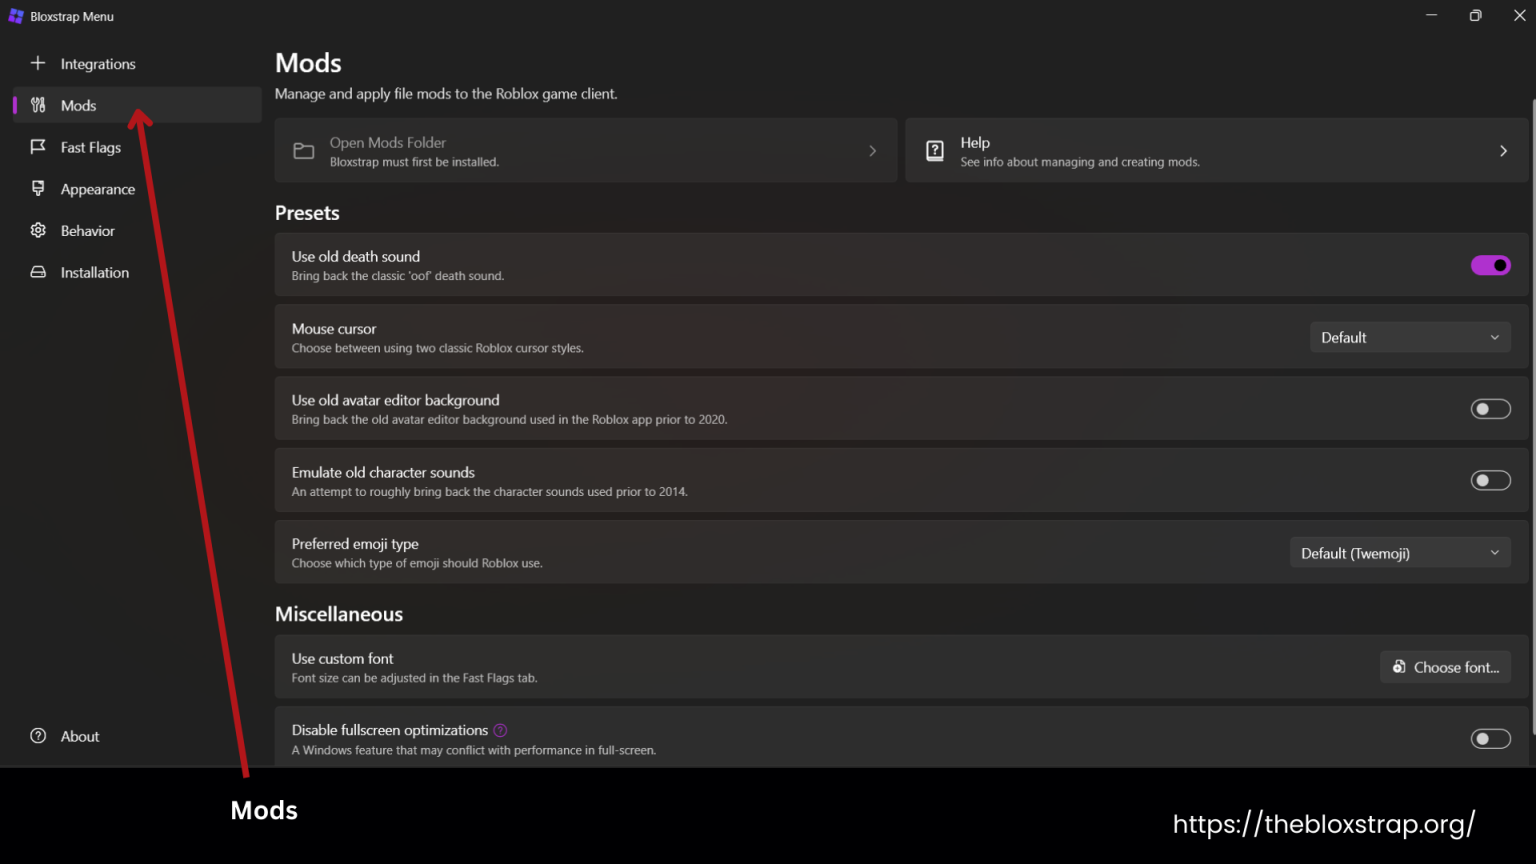Click the Choose font button
The width and height of the screenshot is (1536, 864).
[x=1445, y=667]
